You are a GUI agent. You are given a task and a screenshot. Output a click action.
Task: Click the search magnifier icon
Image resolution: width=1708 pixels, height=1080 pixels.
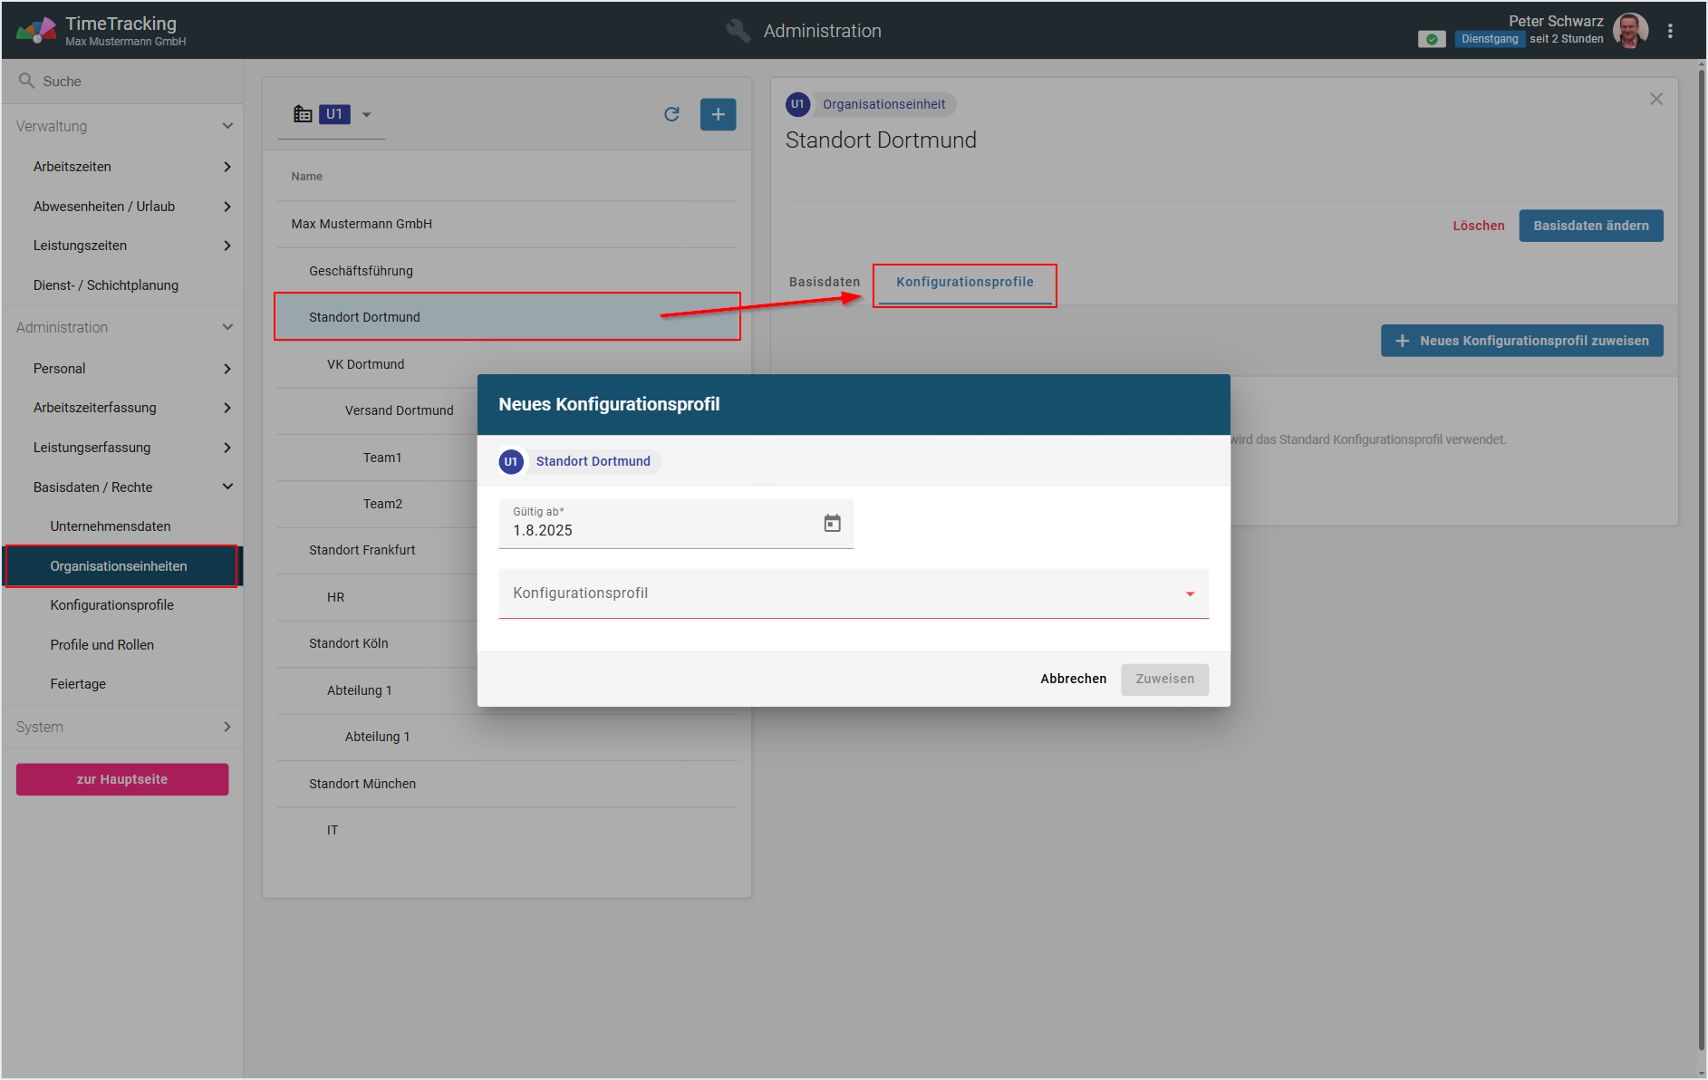click(27, 81)
